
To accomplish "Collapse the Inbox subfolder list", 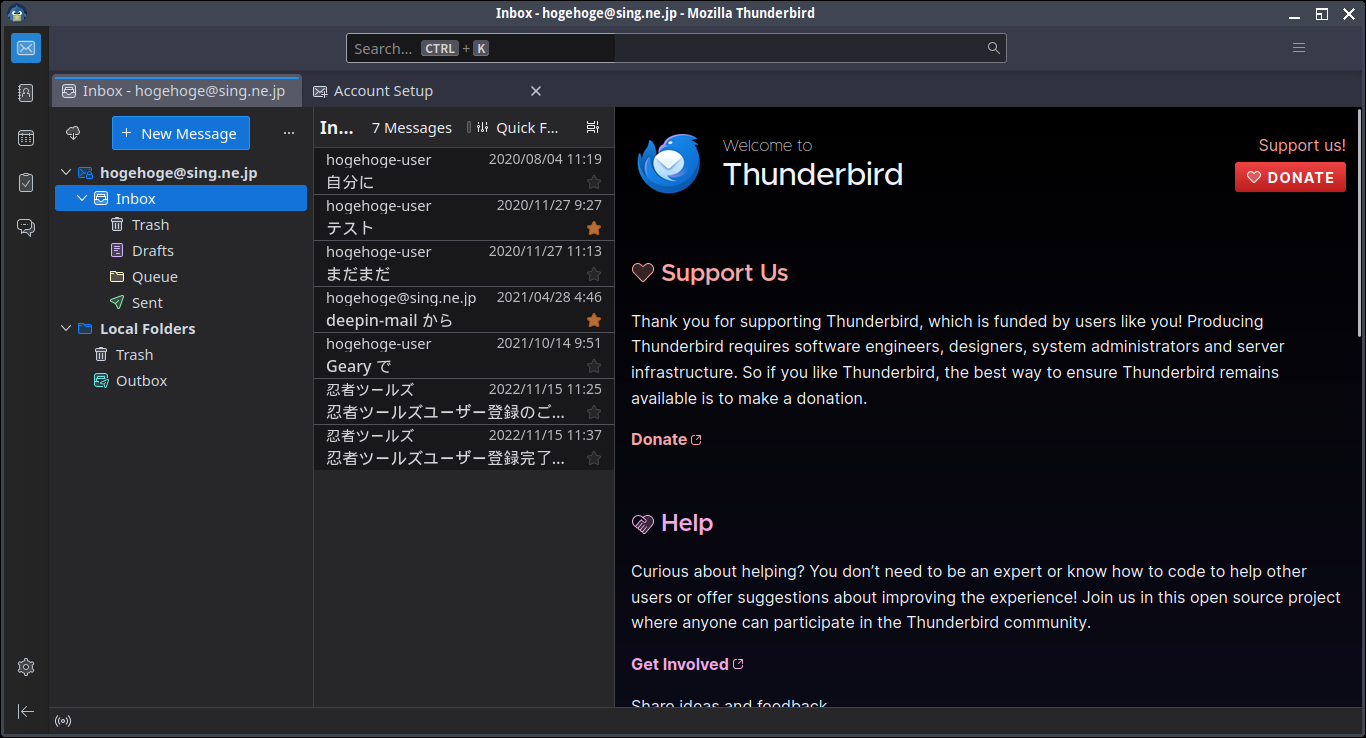I will click(x=83, y=199).
